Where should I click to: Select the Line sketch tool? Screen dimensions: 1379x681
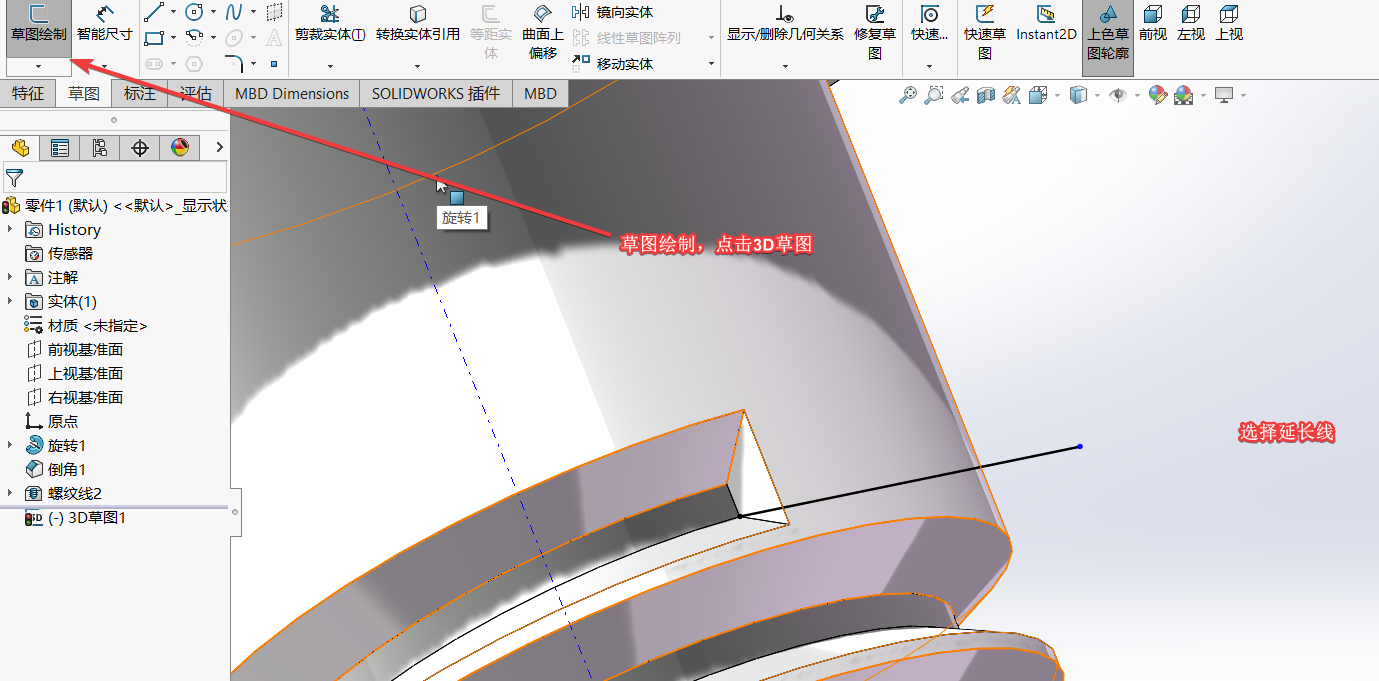pos(153,12)
